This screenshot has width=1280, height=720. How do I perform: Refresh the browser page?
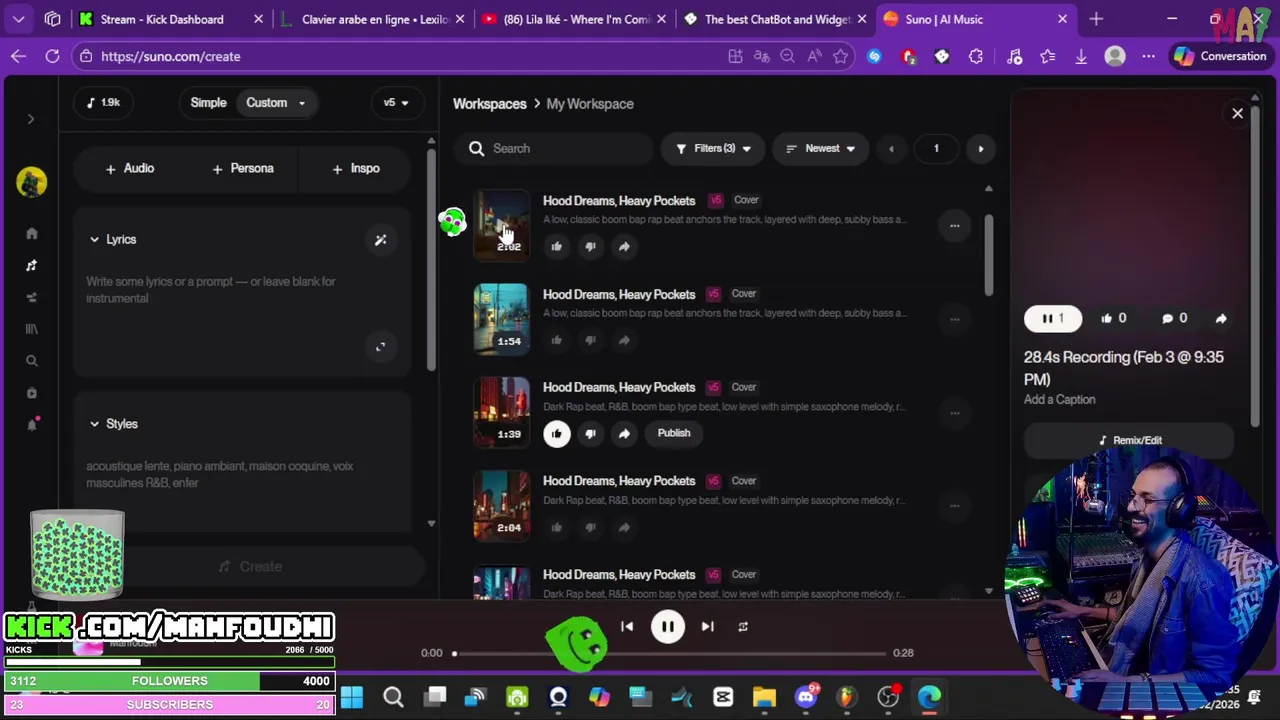52,56
